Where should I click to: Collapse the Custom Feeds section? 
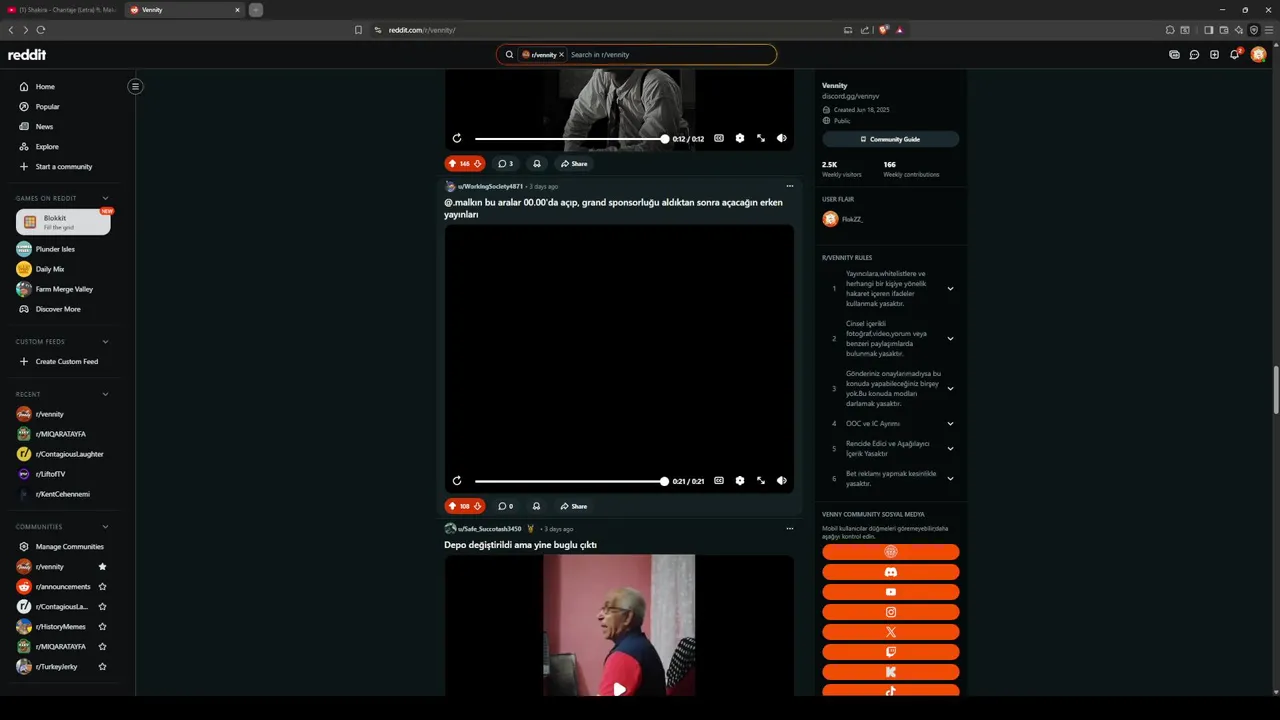click(105, 342)
